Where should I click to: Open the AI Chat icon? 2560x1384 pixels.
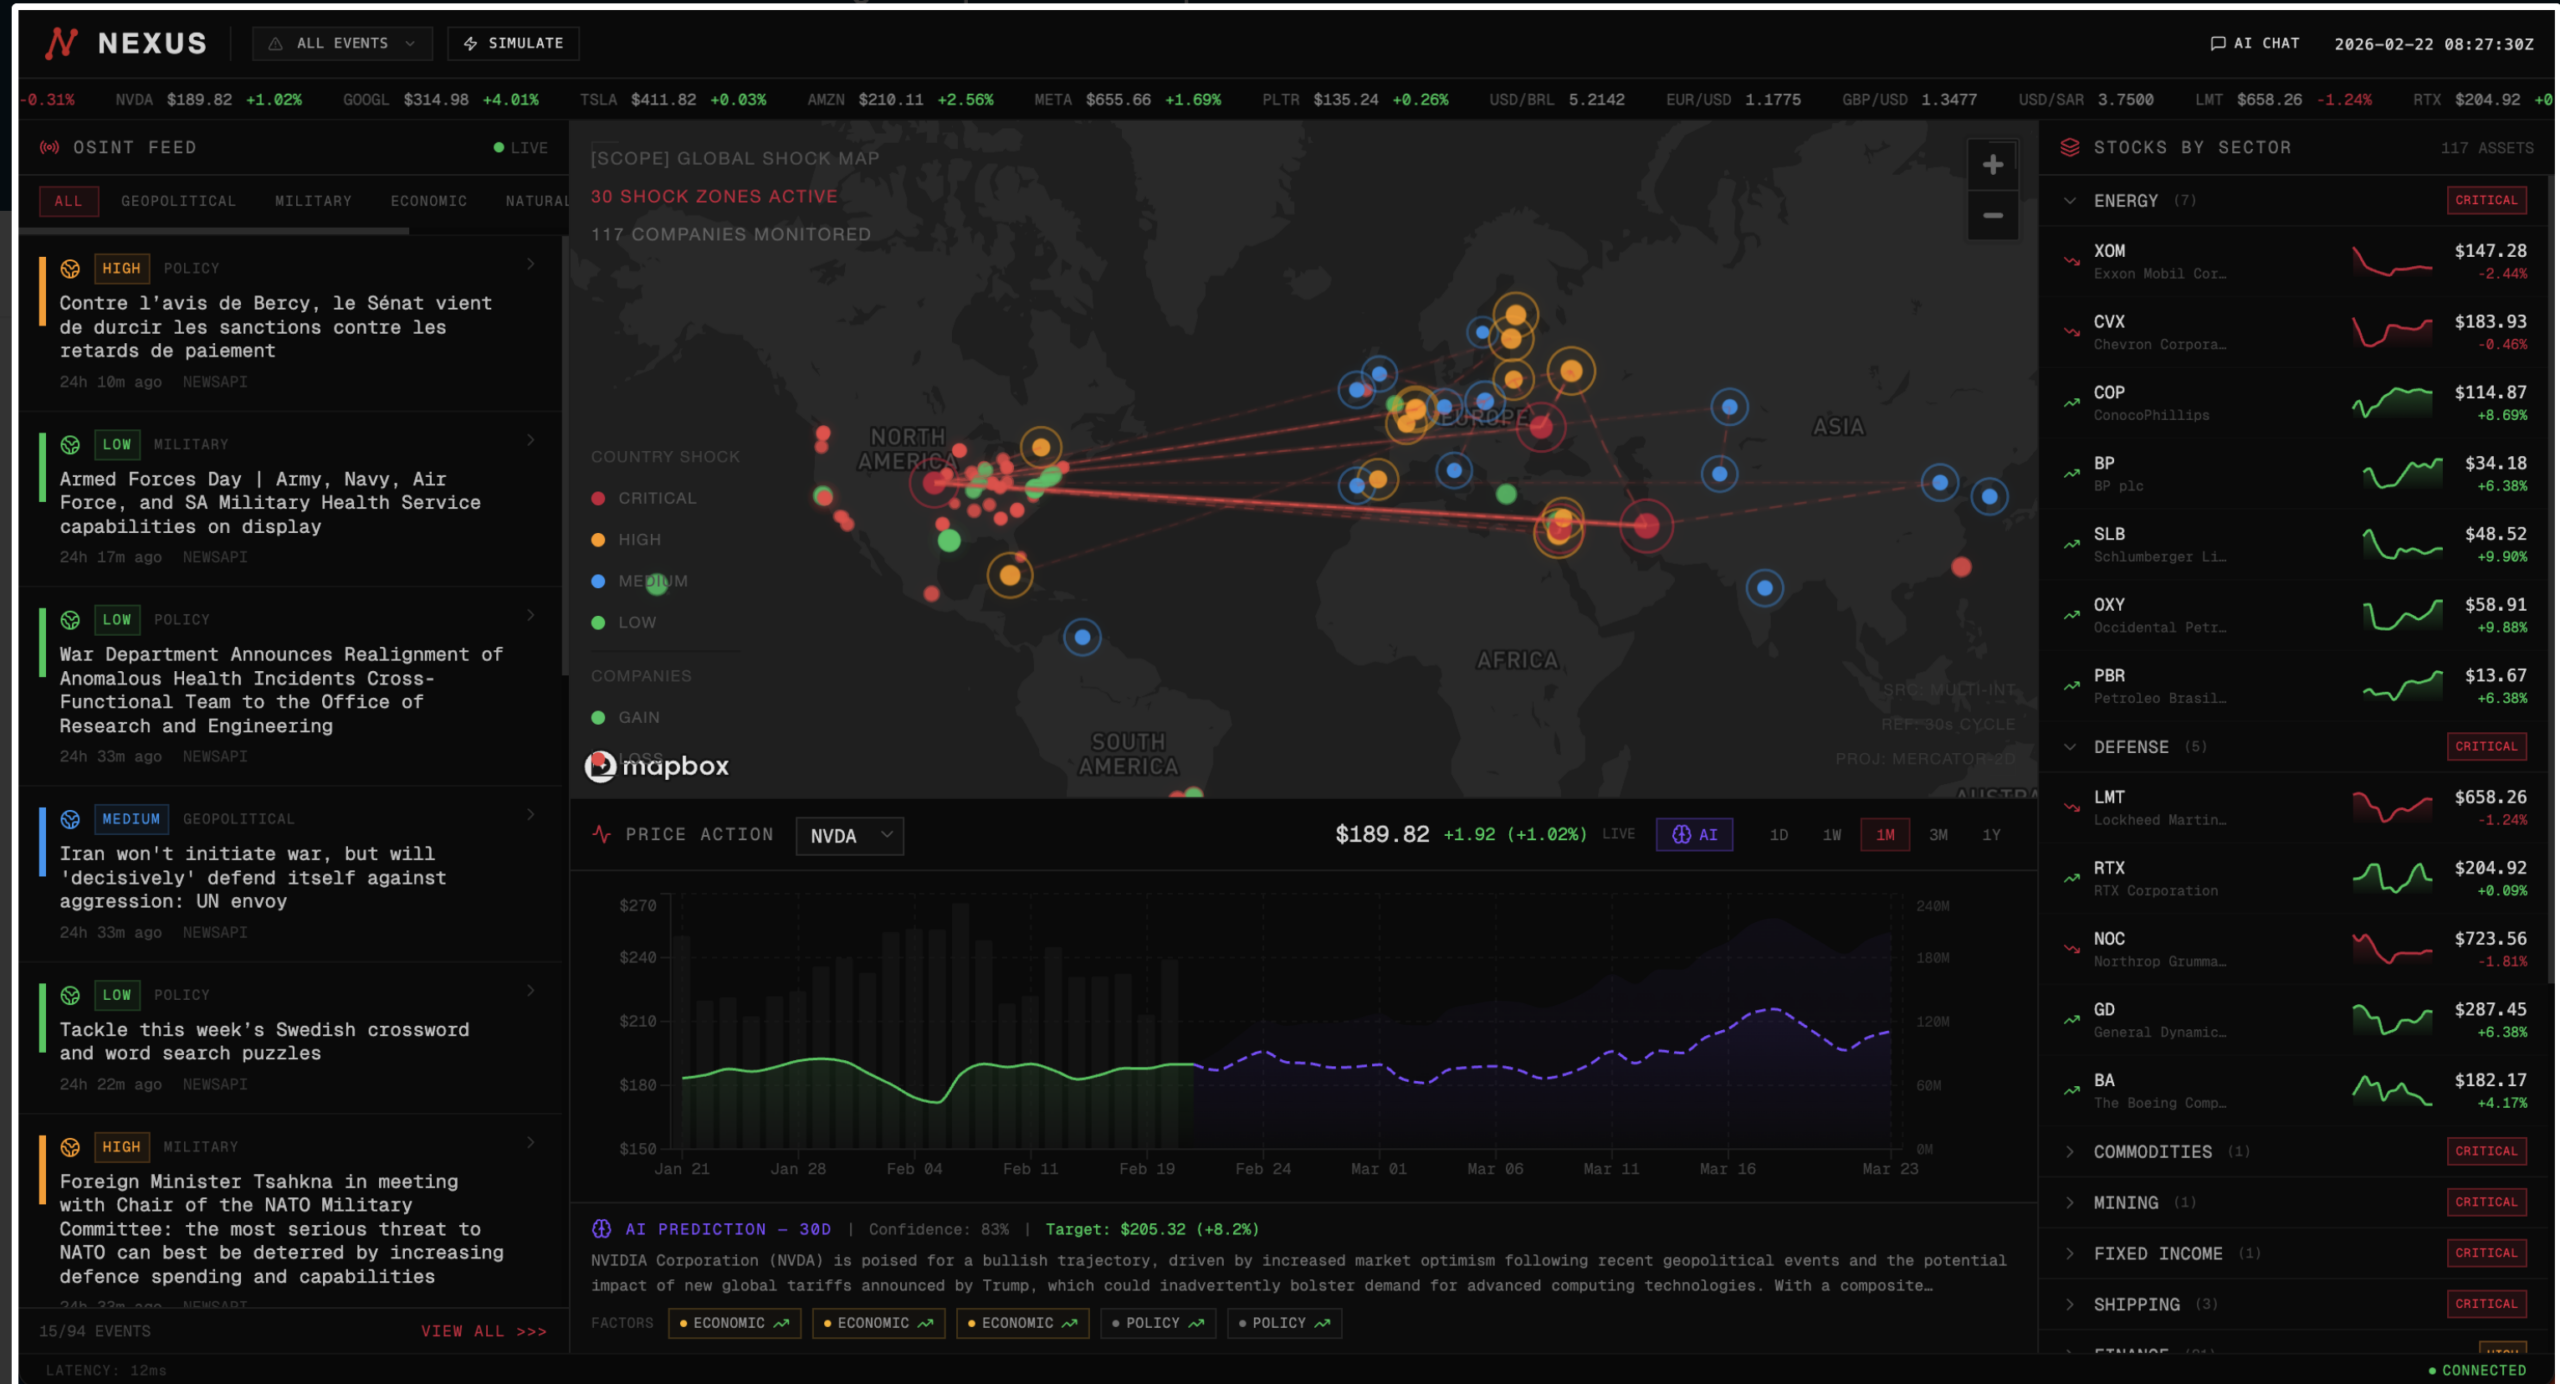coord(2217,43)
